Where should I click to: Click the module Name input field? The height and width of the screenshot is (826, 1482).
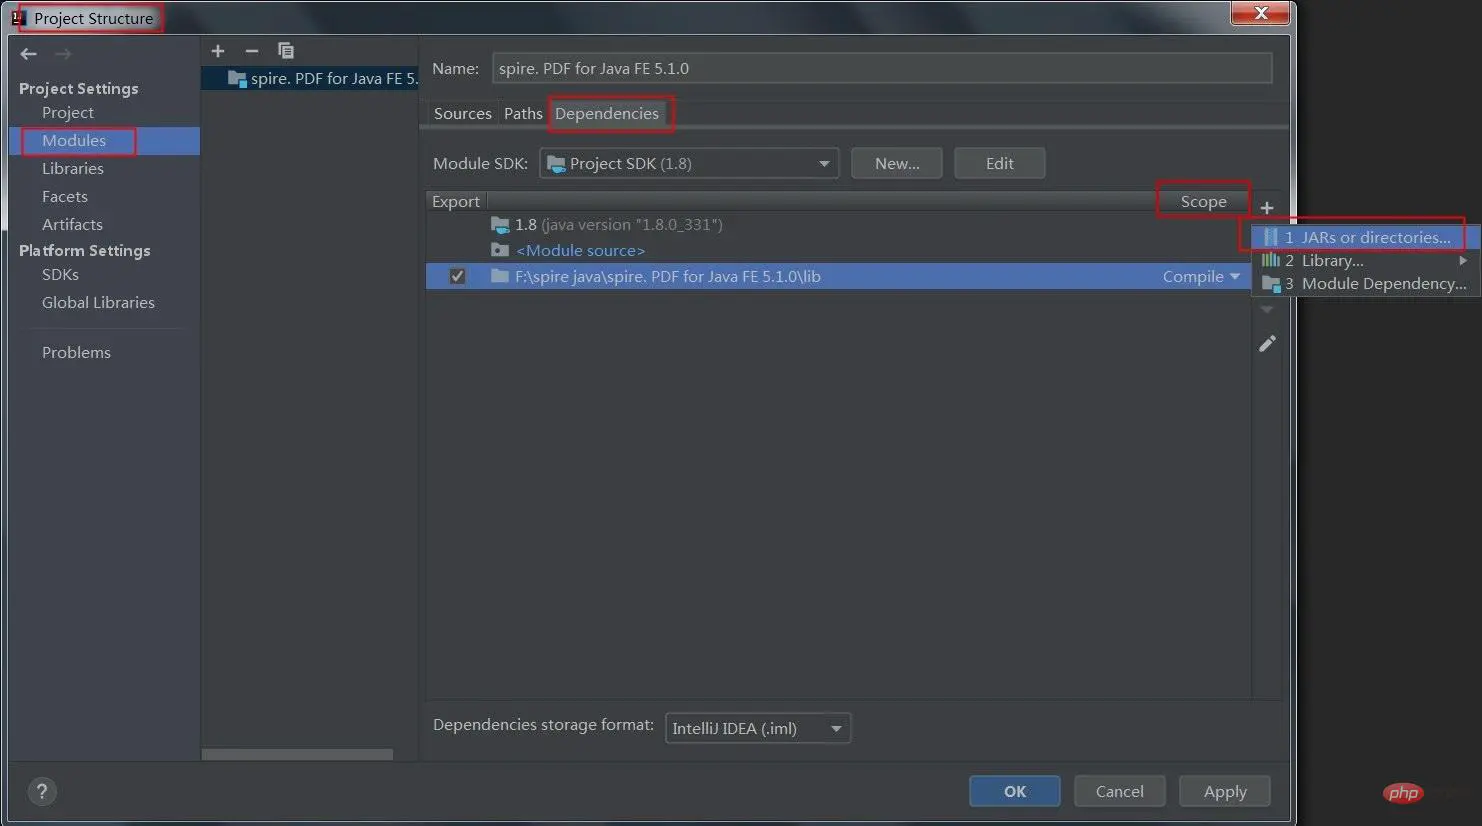tap(881, 69)
